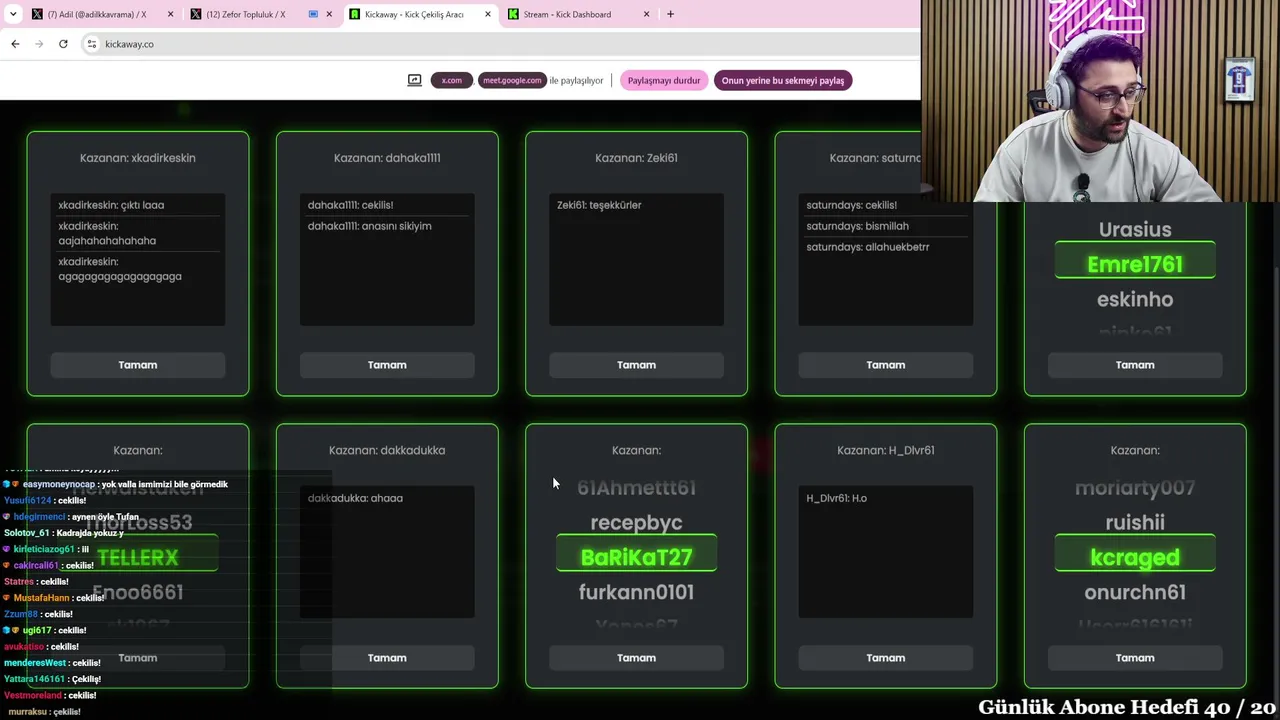Image resolution: width=1280 pixels, height=720 pixels.
Task: Go back to the previous page
Action: pos(15,44)
